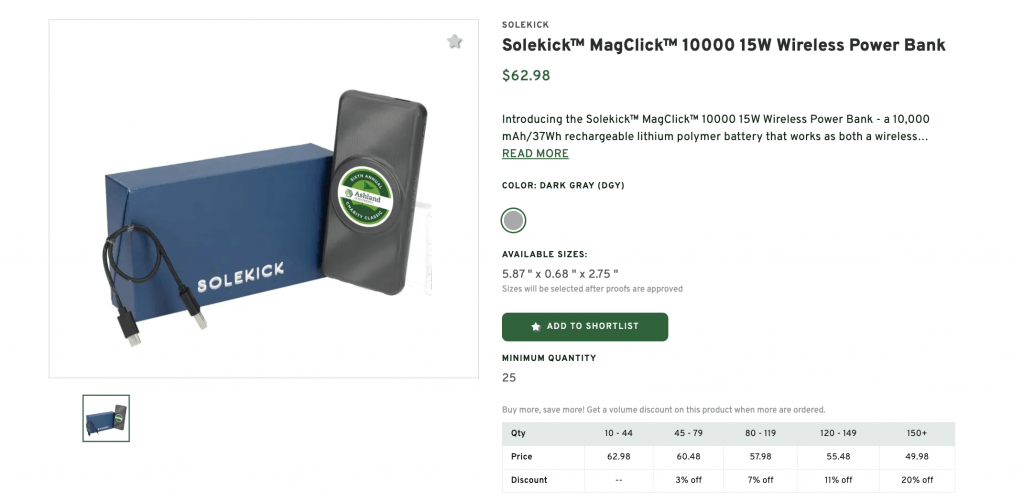1024x502 pixels.
Task: Click the 20% off discount cell
Action: pos(918,480)
